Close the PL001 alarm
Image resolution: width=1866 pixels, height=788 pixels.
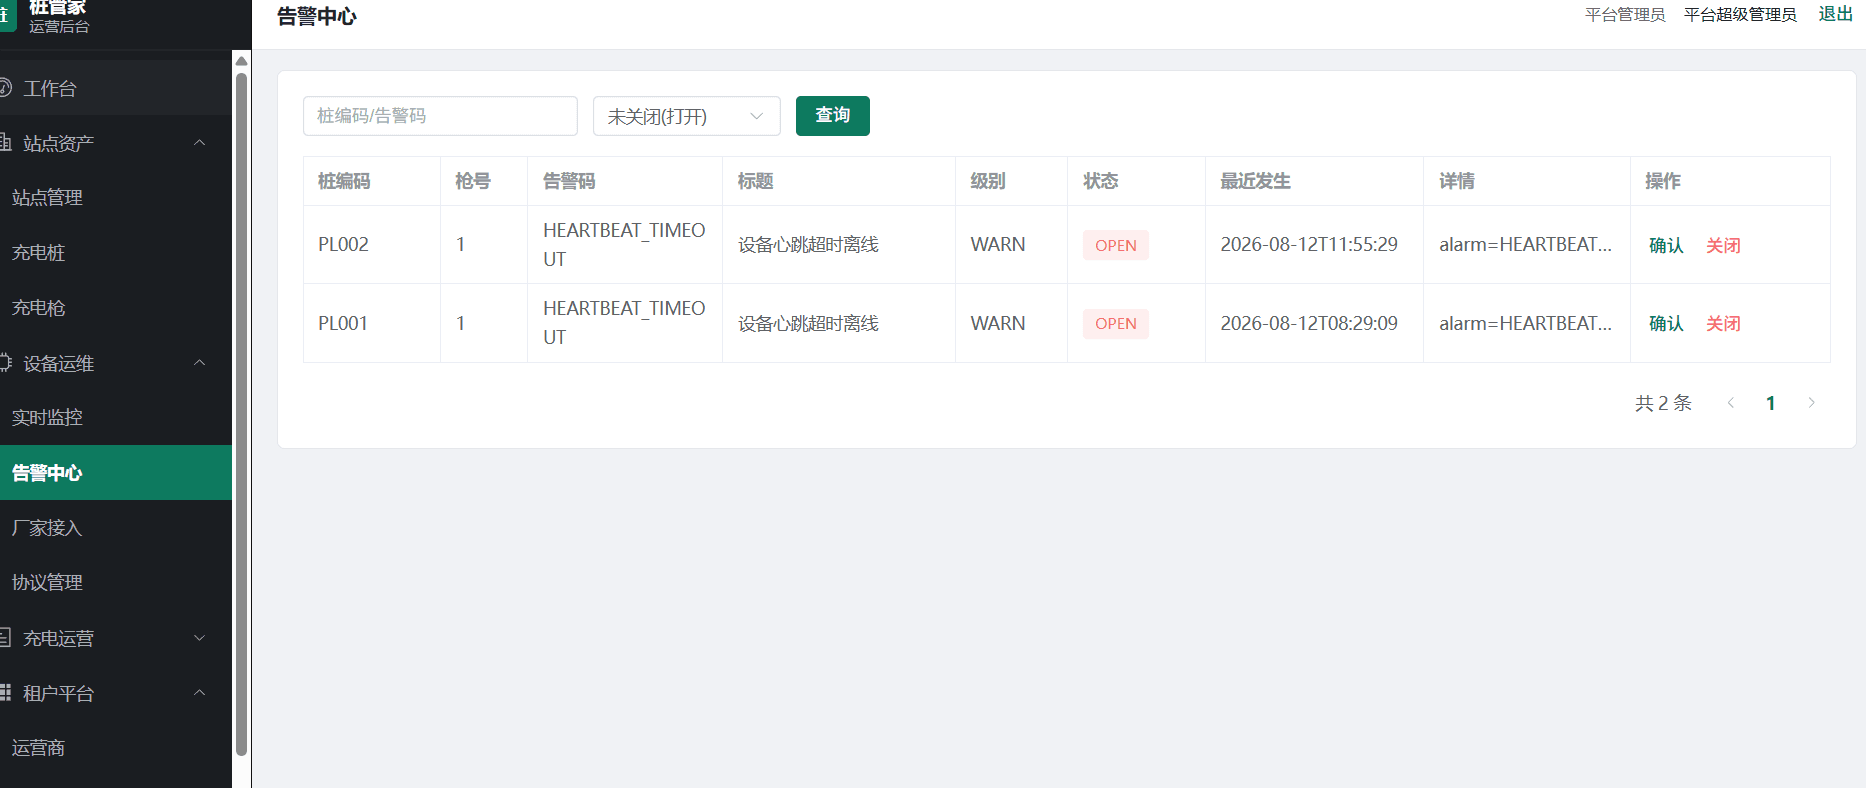[1723, 323]
